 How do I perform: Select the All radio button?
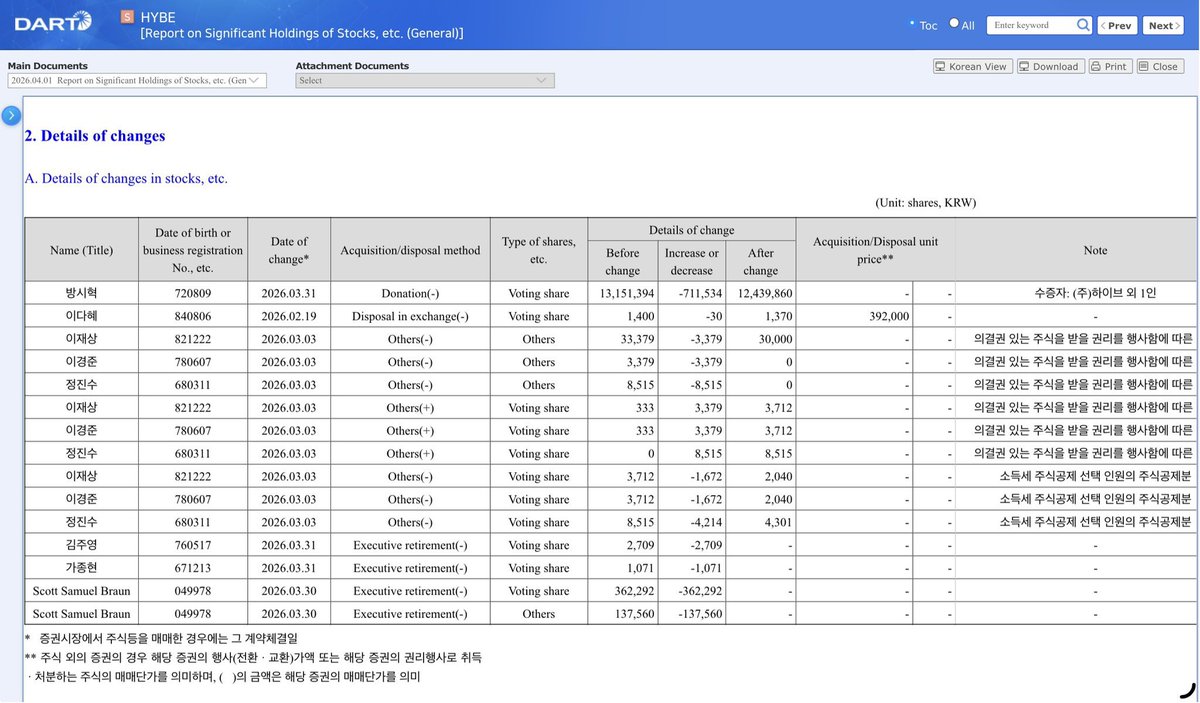click(953, 24)
